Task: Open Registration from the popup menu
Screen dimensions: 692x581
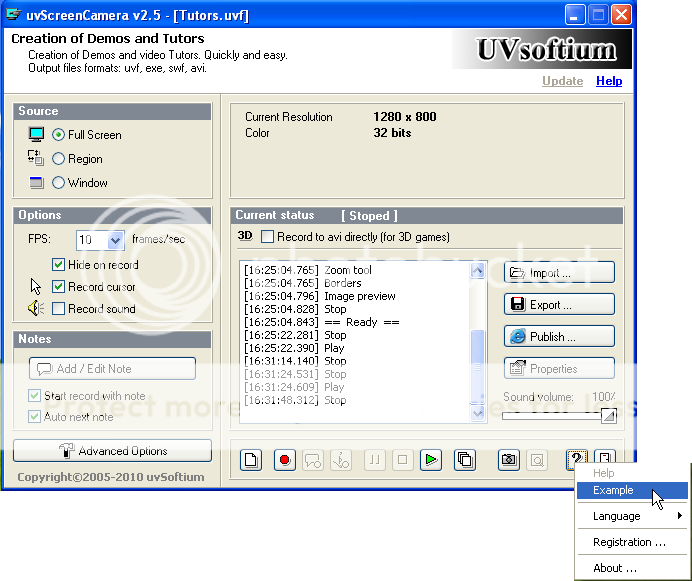Action: (x=632, y=542)
